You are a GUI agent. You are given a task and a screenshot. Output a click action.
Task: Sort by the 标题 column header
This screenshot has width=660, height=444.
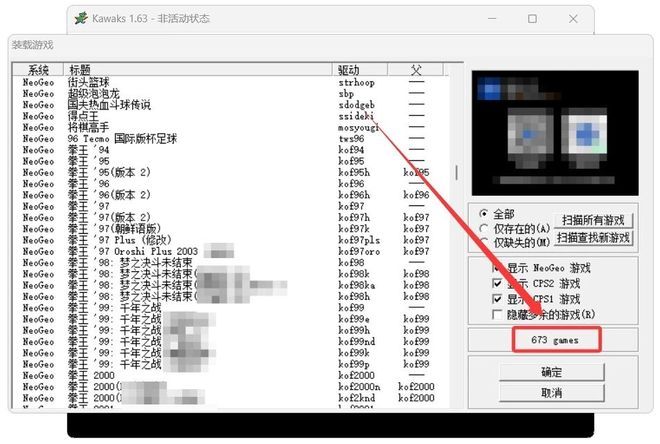198,69
